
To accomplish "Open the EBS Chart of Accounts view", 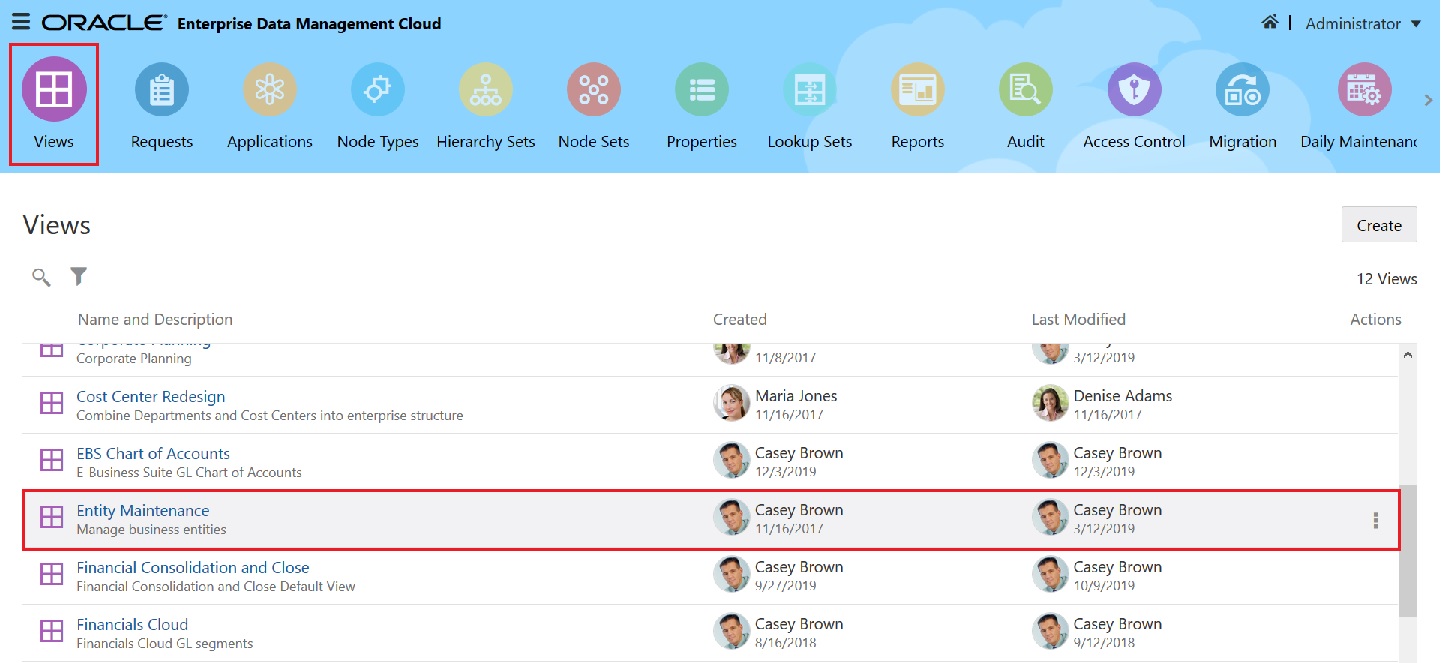I will pos(153,454).
